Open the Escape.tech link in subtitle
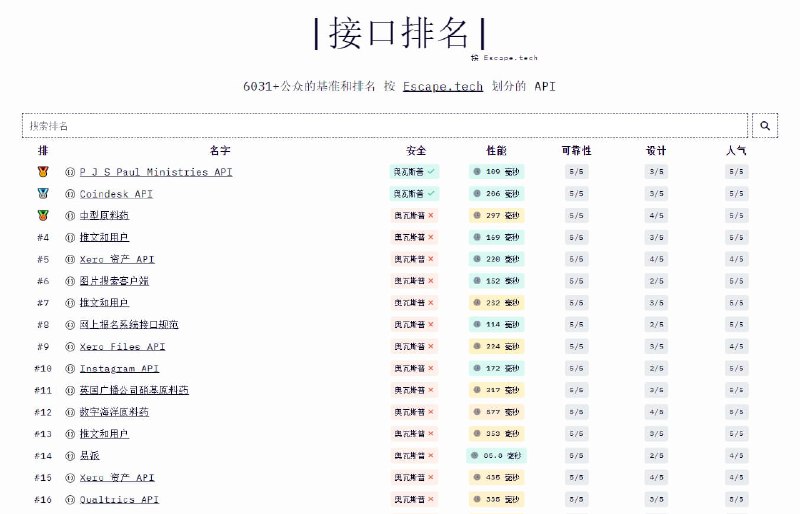 [442, 86]
